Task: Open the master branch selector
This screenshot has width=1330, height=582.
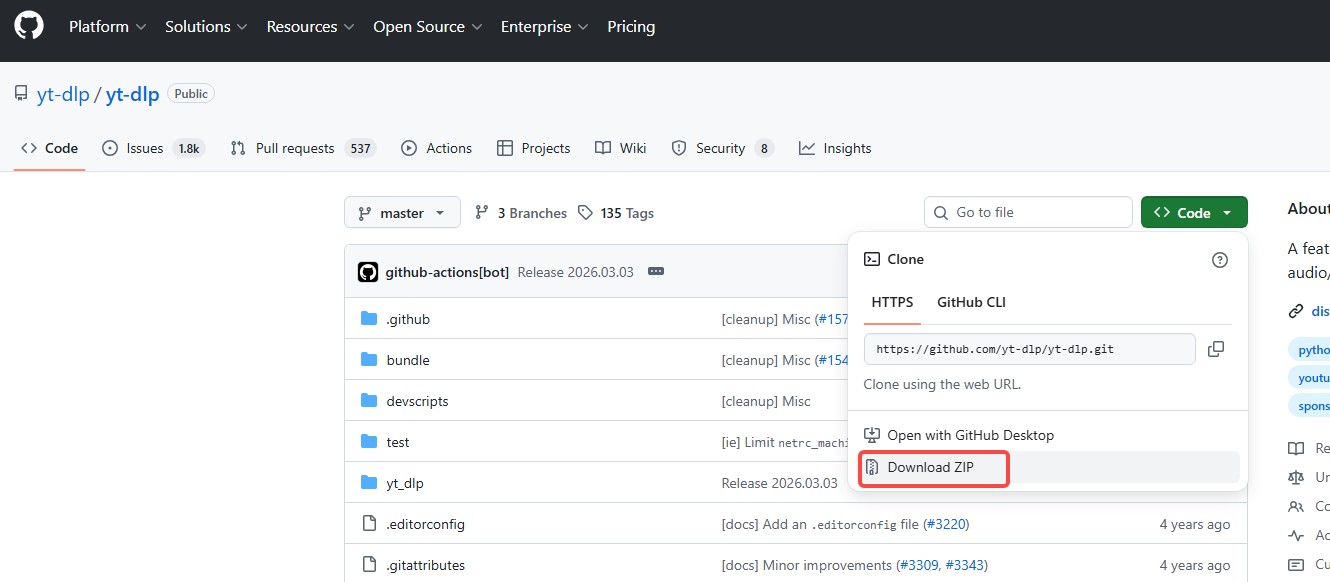Action: (402, 212)
